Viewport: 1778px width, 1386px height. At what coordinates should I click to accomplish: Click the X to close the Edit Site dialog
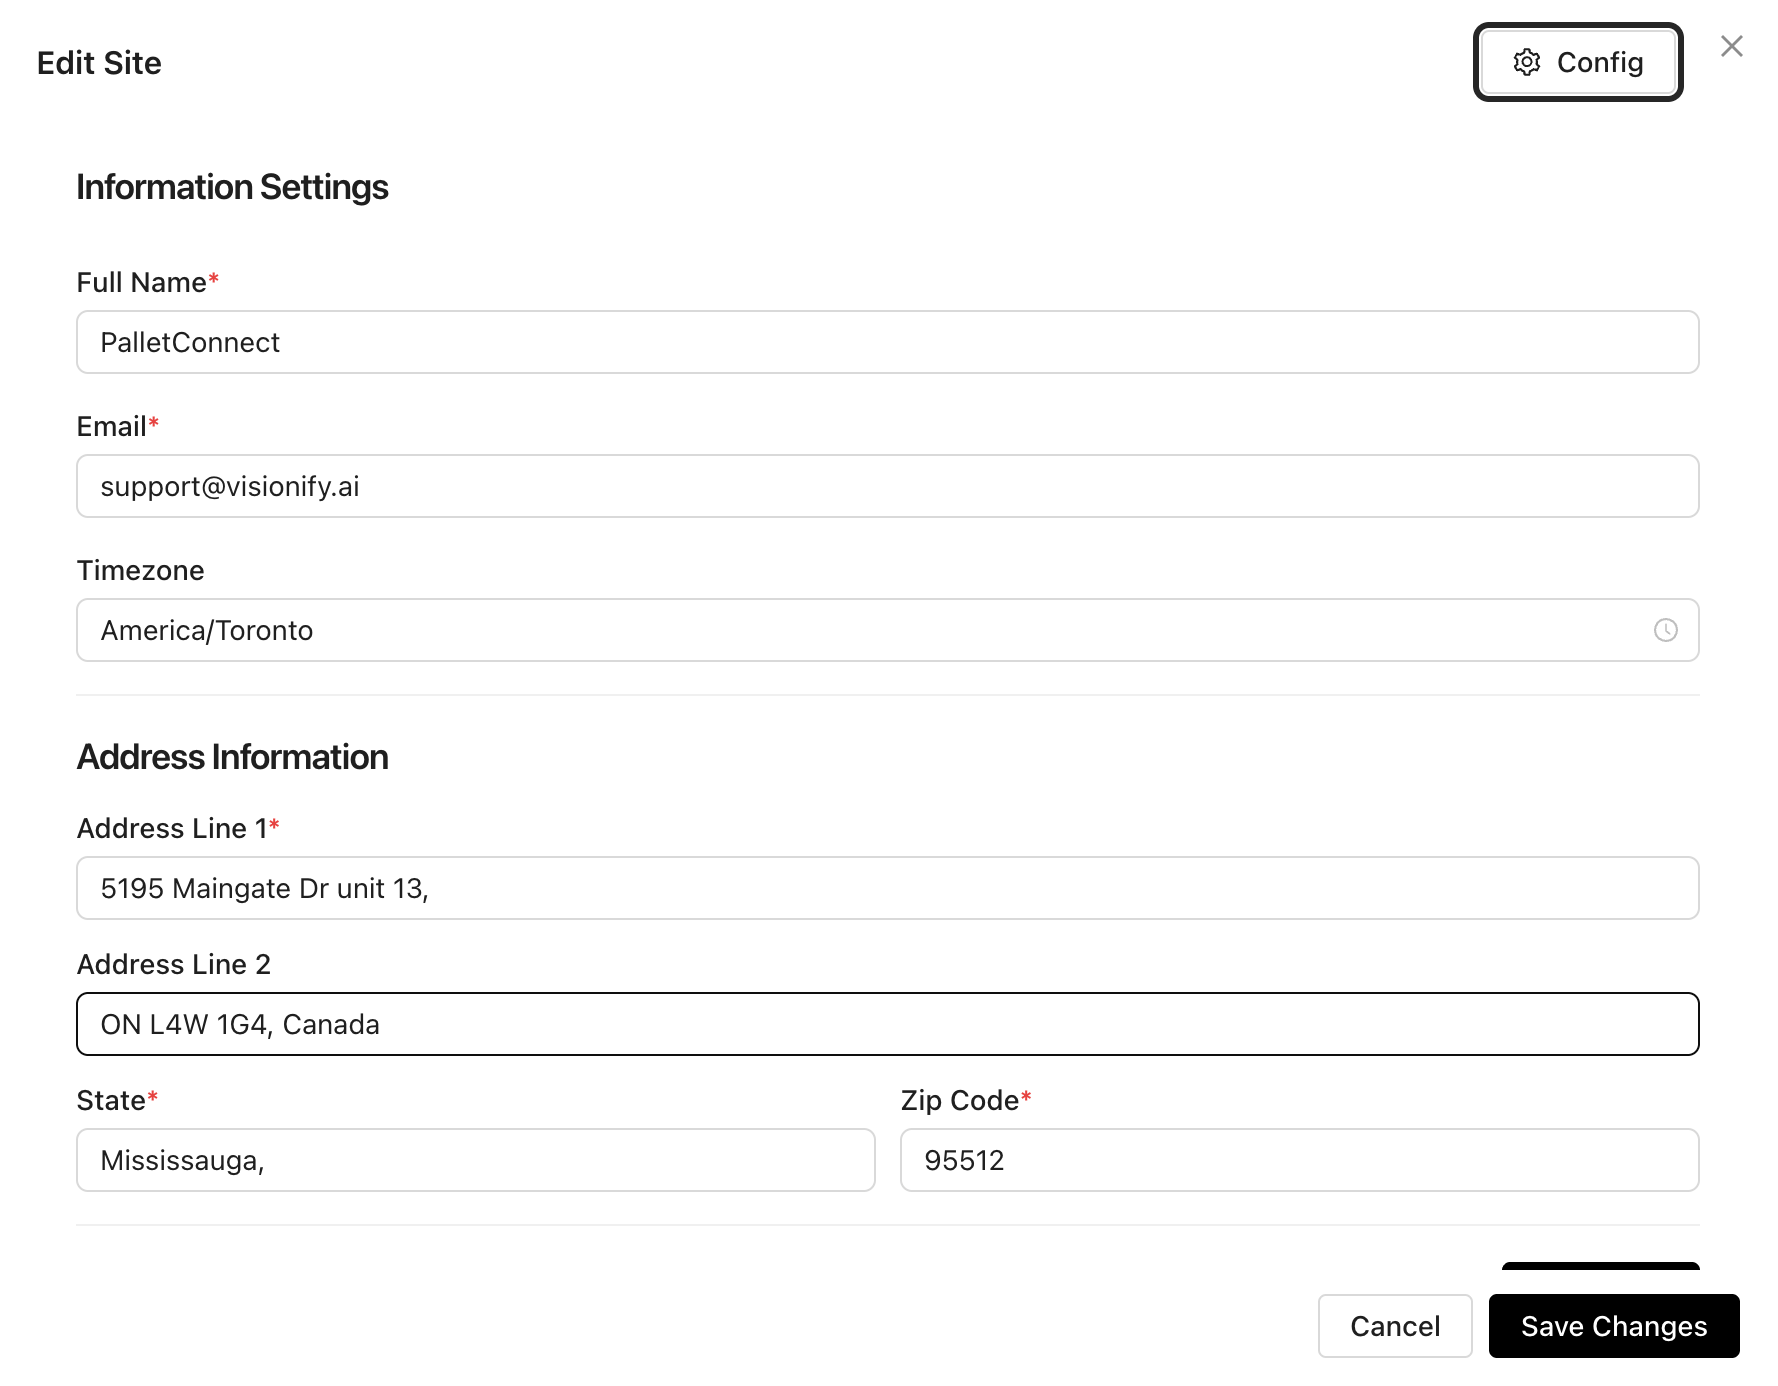coord(1732,45)
